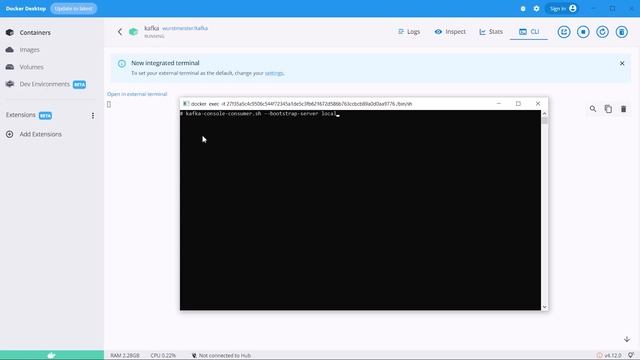Click the Docker whale status icon
The image size is (640, 360).
click(x=51, y=355)
